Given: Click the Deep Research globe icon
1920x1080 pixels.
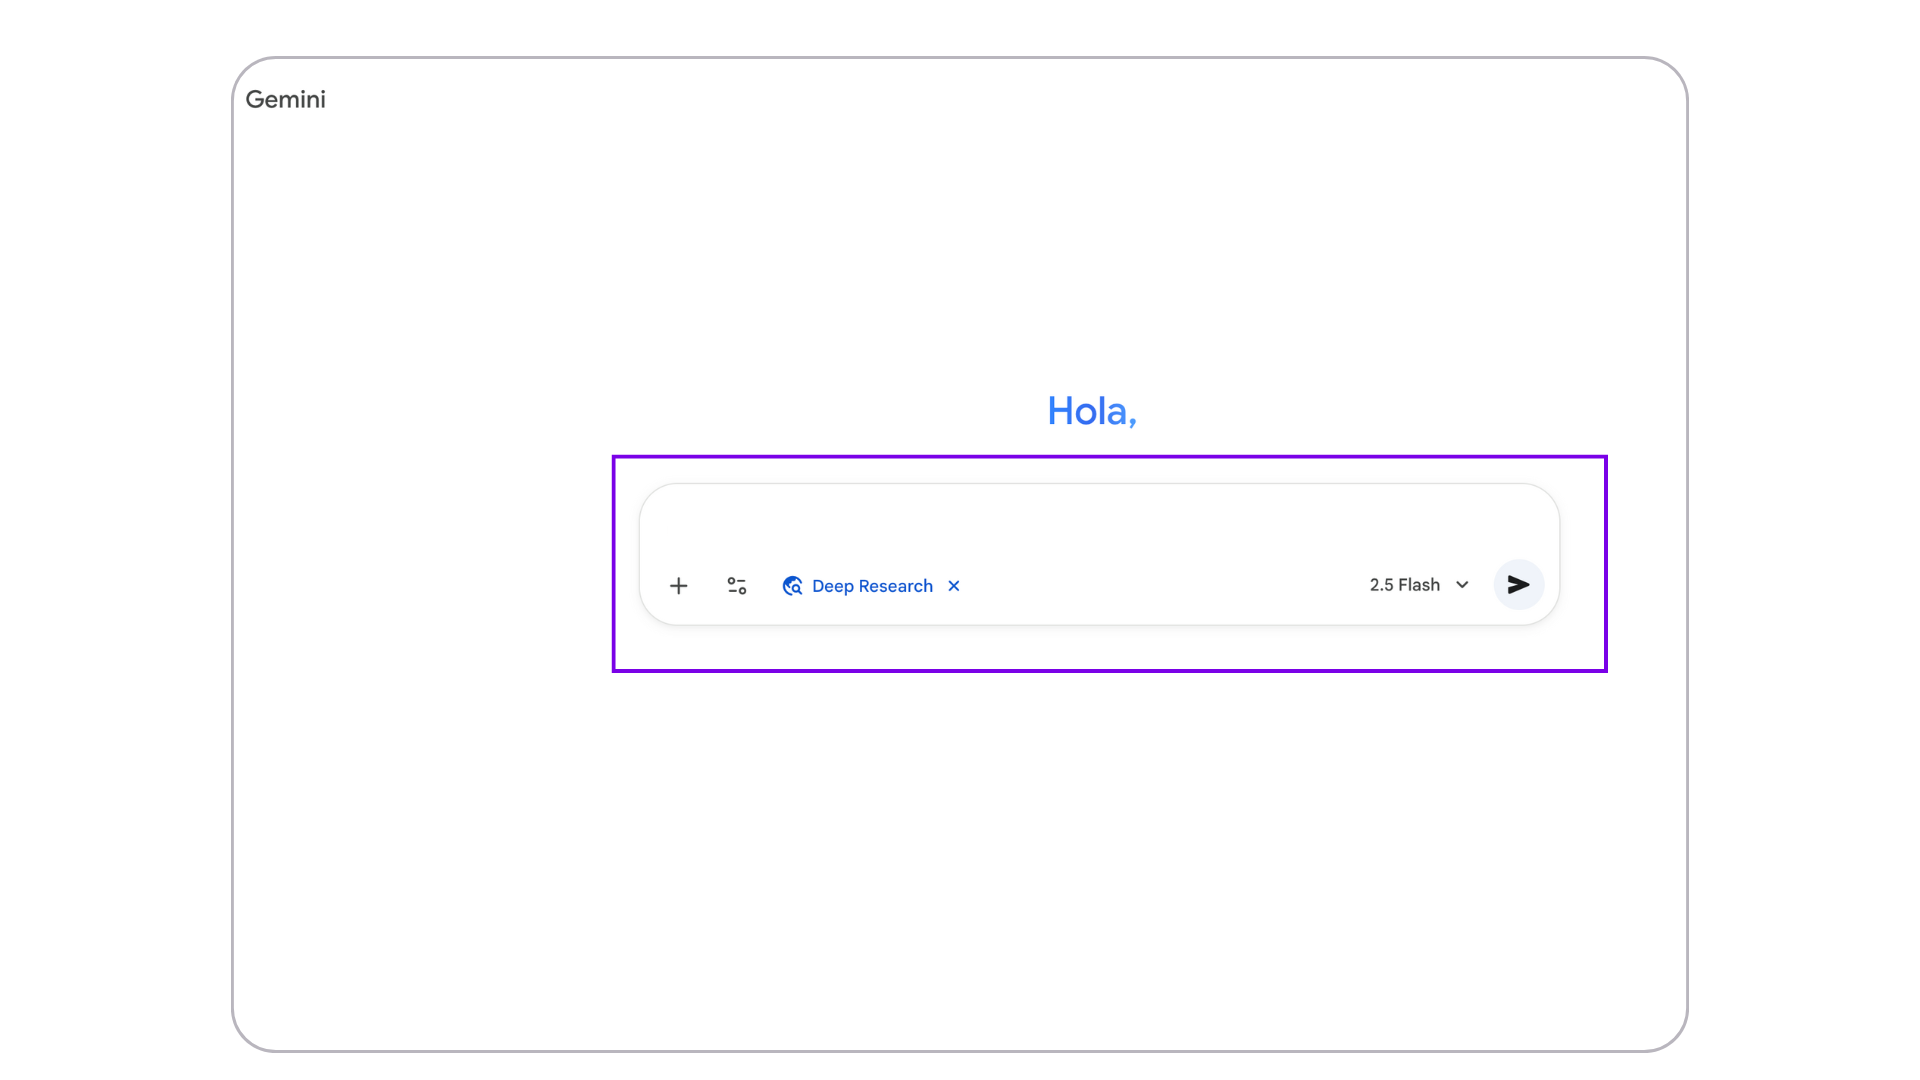Looking at the screenshot, I should 792,586.
